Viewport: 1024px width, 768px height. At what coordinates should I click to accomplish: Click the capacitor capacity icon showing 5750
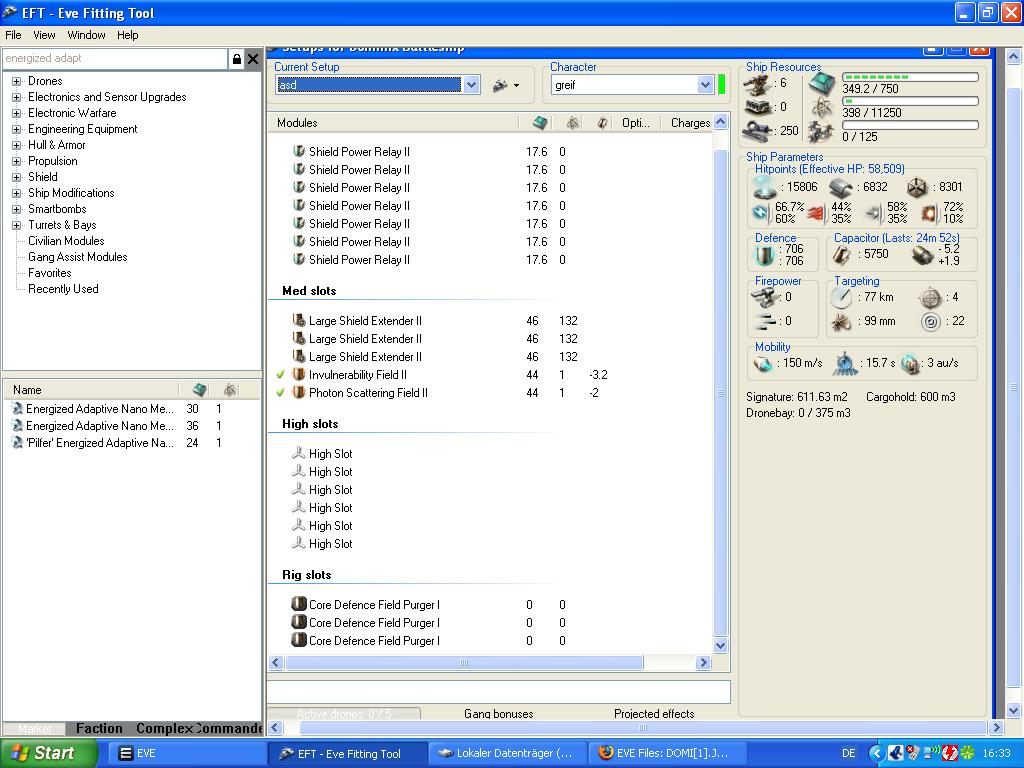pos(841,255)
